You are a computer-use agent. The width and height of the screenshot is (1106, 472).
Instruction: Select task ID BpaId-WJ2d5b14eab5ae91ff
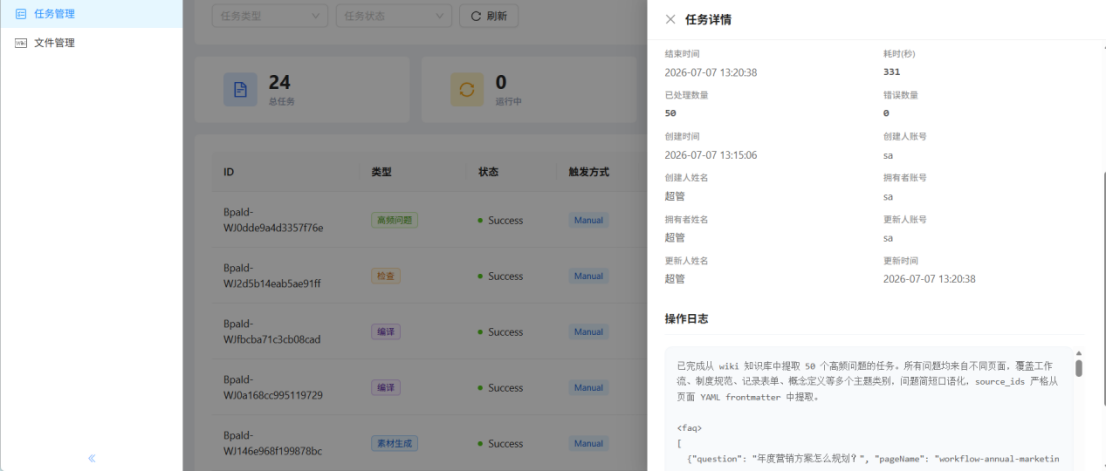tap(272, 276)
